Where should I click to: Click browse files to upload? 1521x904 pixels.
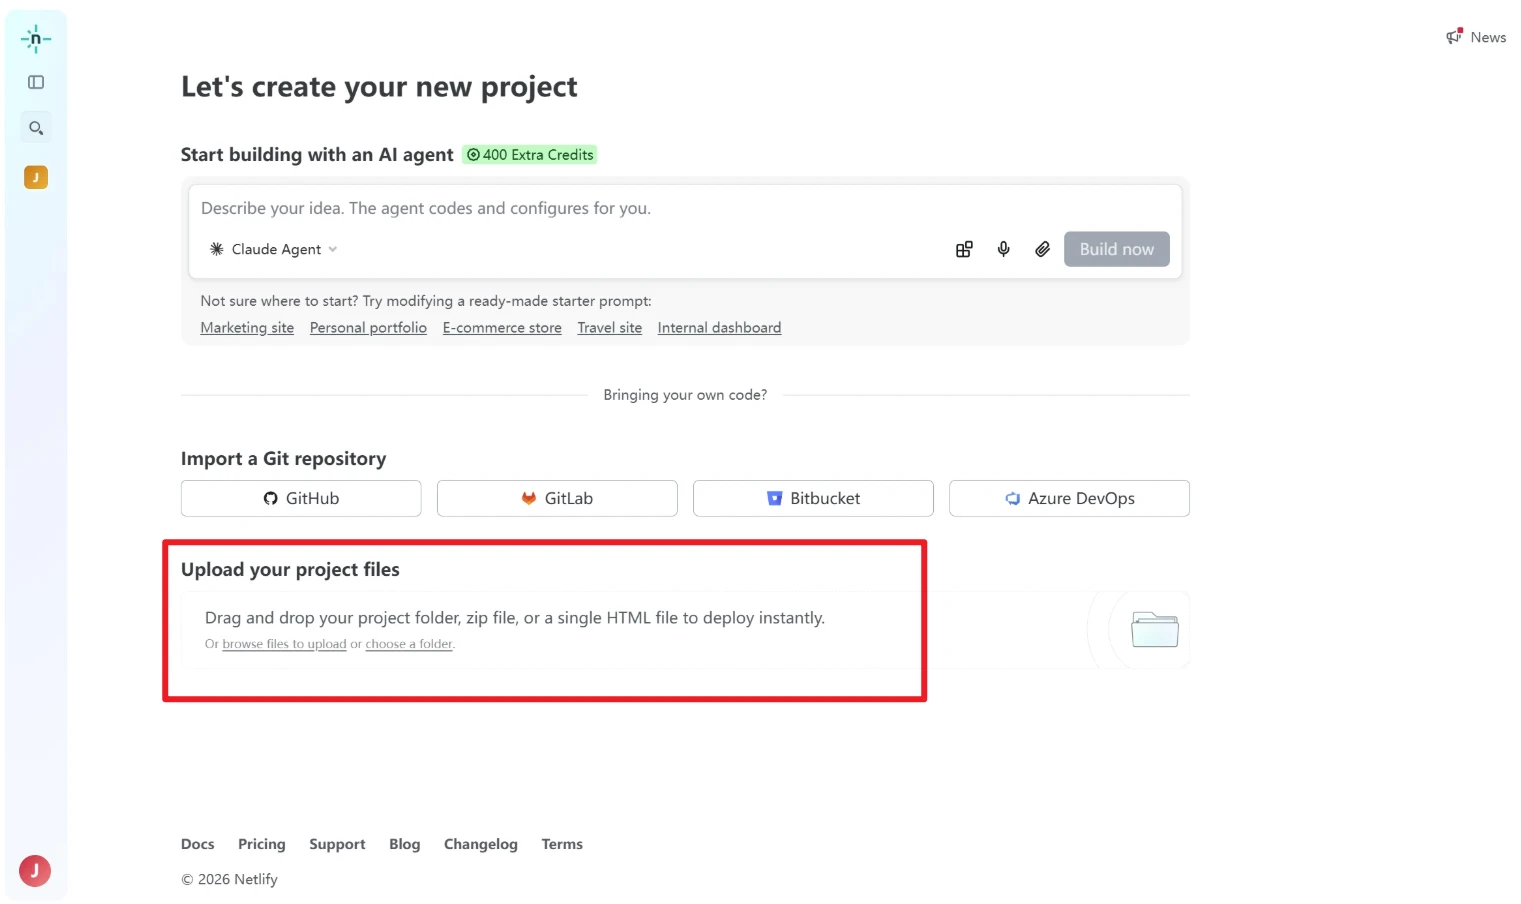point(284,643)
